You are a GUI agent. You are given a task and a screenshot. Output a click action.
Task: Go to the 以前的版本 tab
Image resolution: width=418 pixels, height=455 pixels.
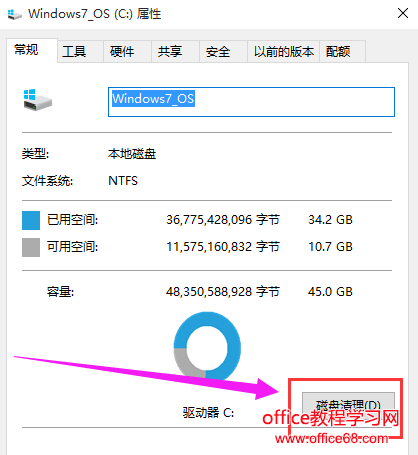(x=284, y=51)
